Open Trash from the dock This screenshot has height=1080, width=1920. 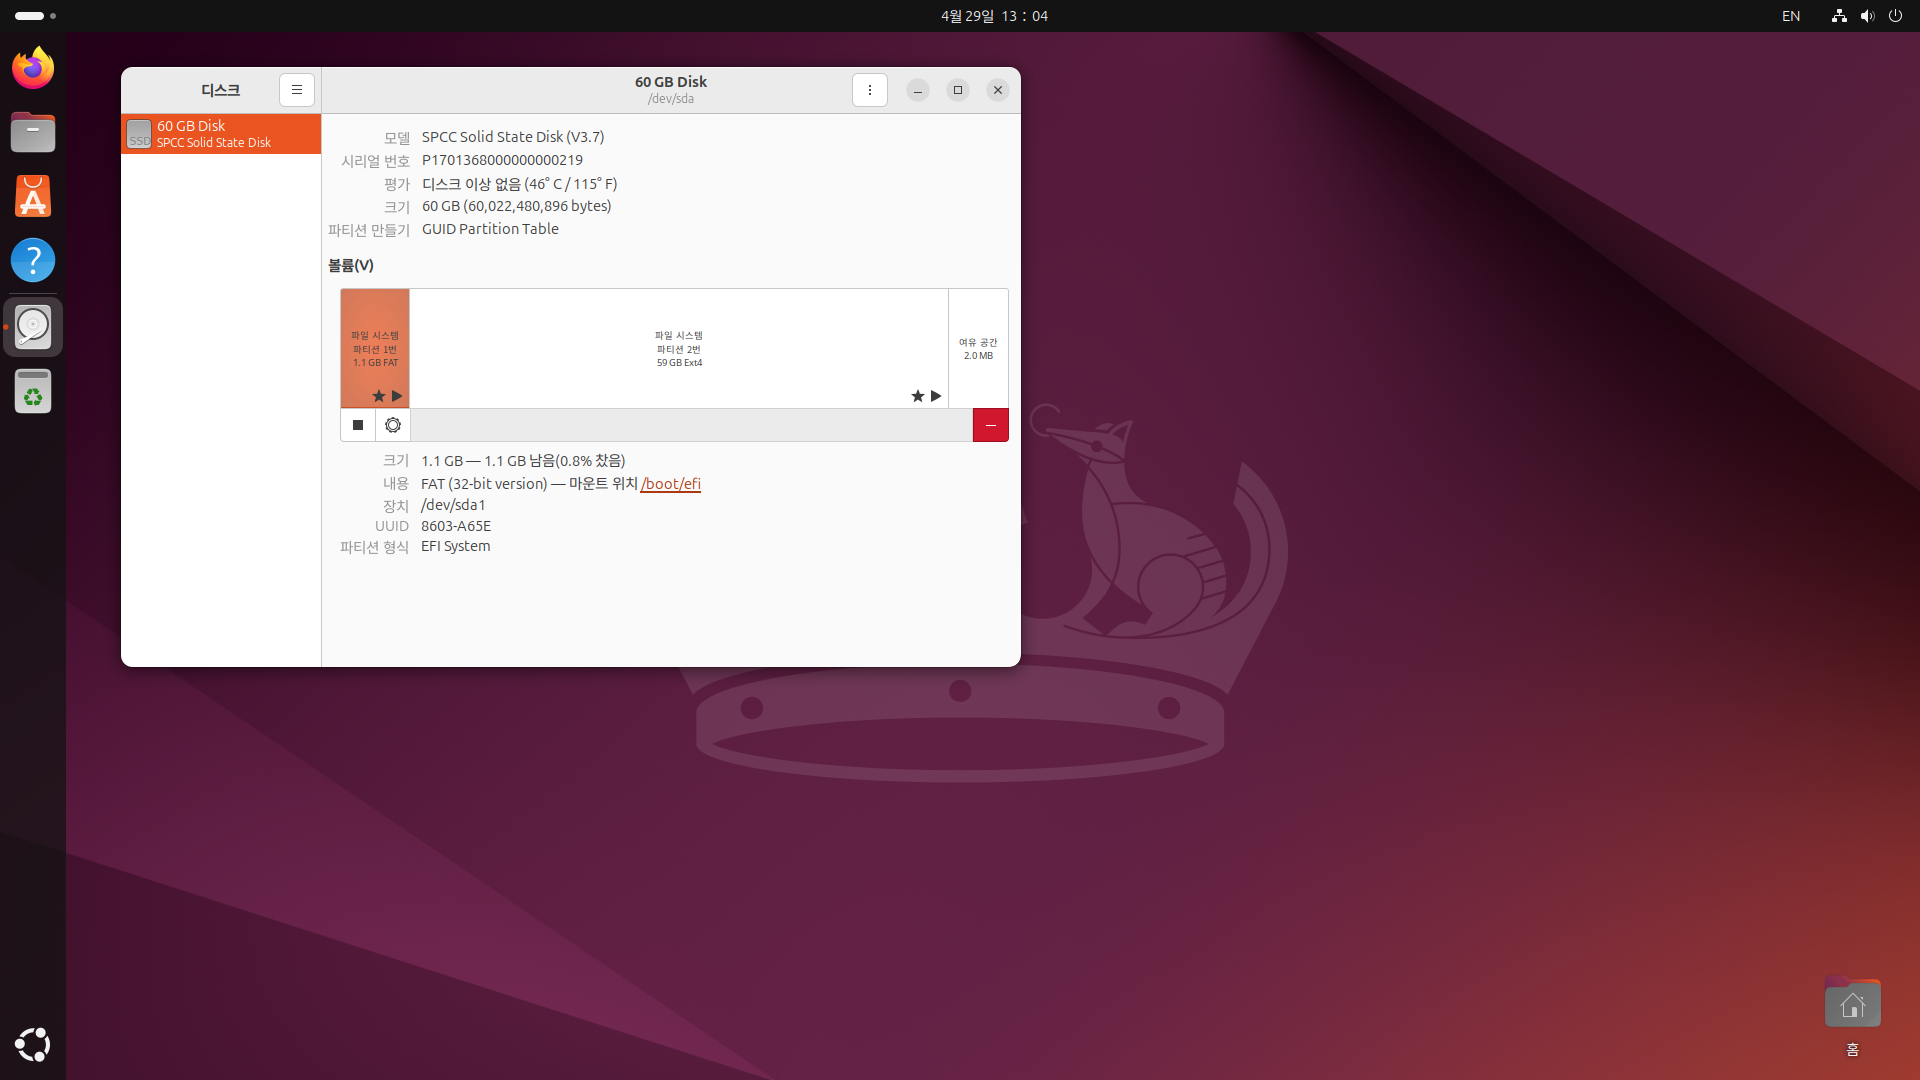[33, 391]
